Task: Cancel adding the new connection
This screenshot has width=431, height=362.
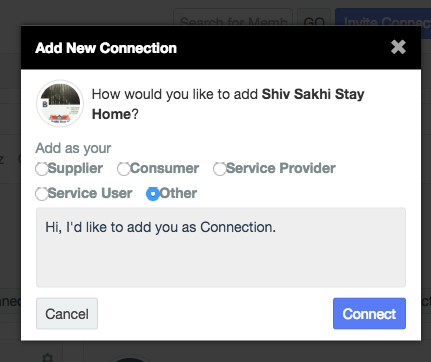Action: [67, 313]
